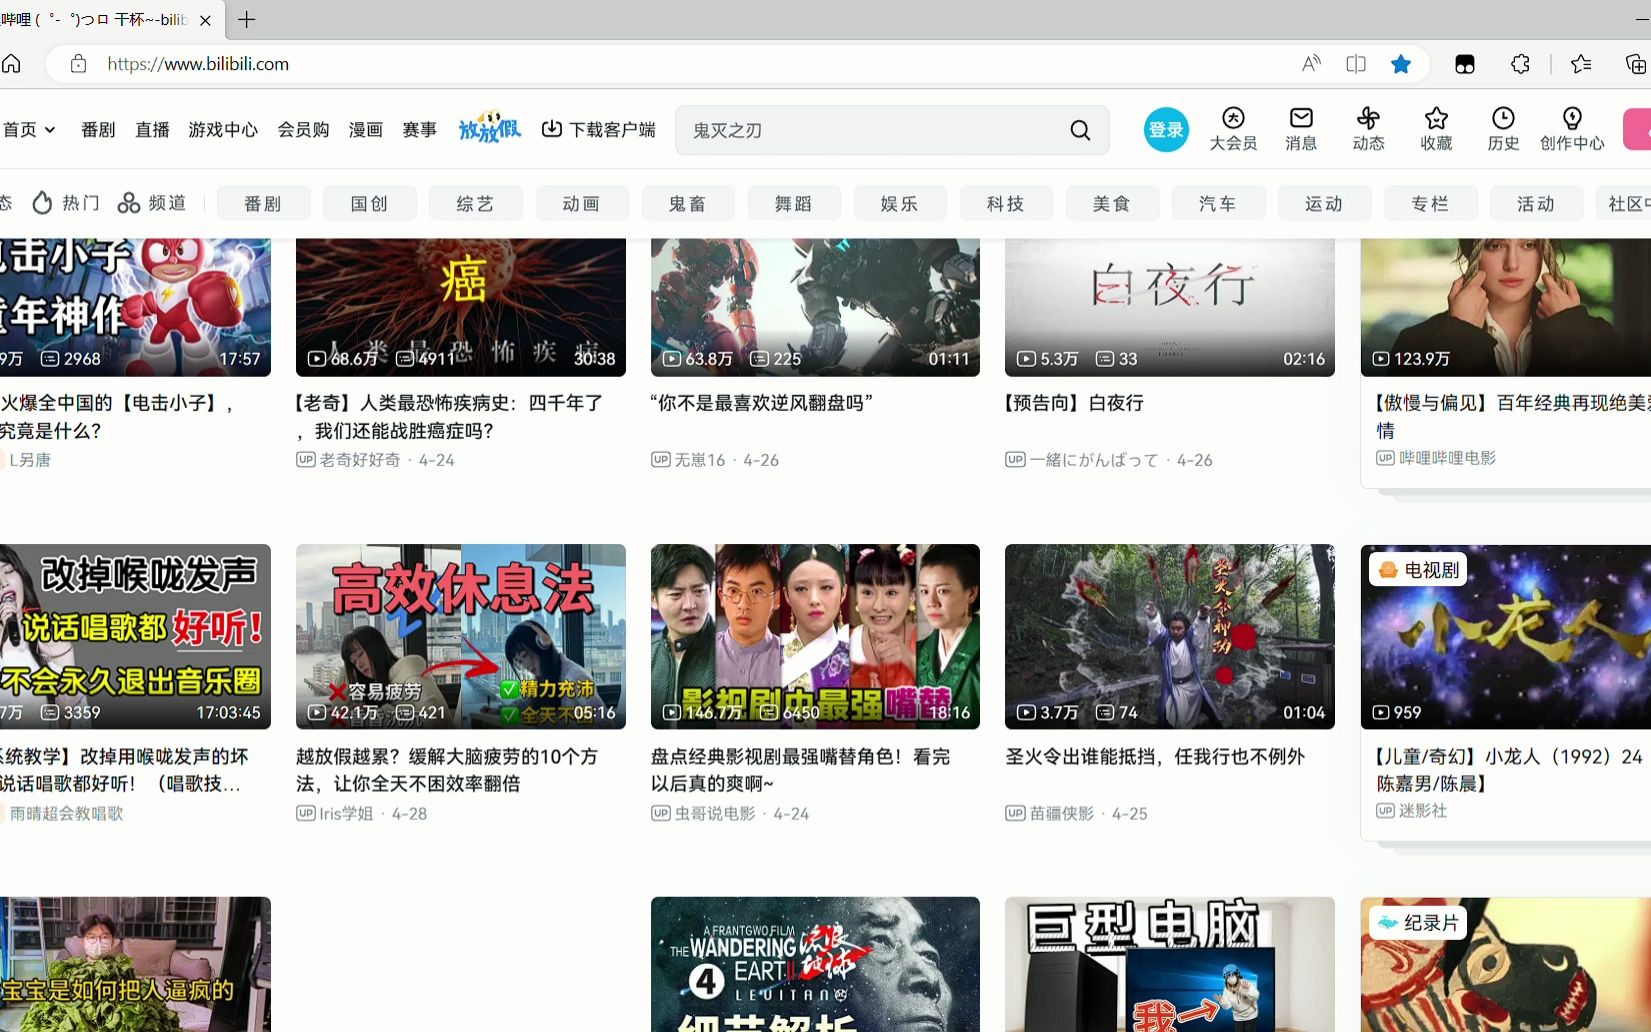This screenshot has height=1032, width=1651.
Task: Select the 国创 category chip
Action: pos(369,203)
